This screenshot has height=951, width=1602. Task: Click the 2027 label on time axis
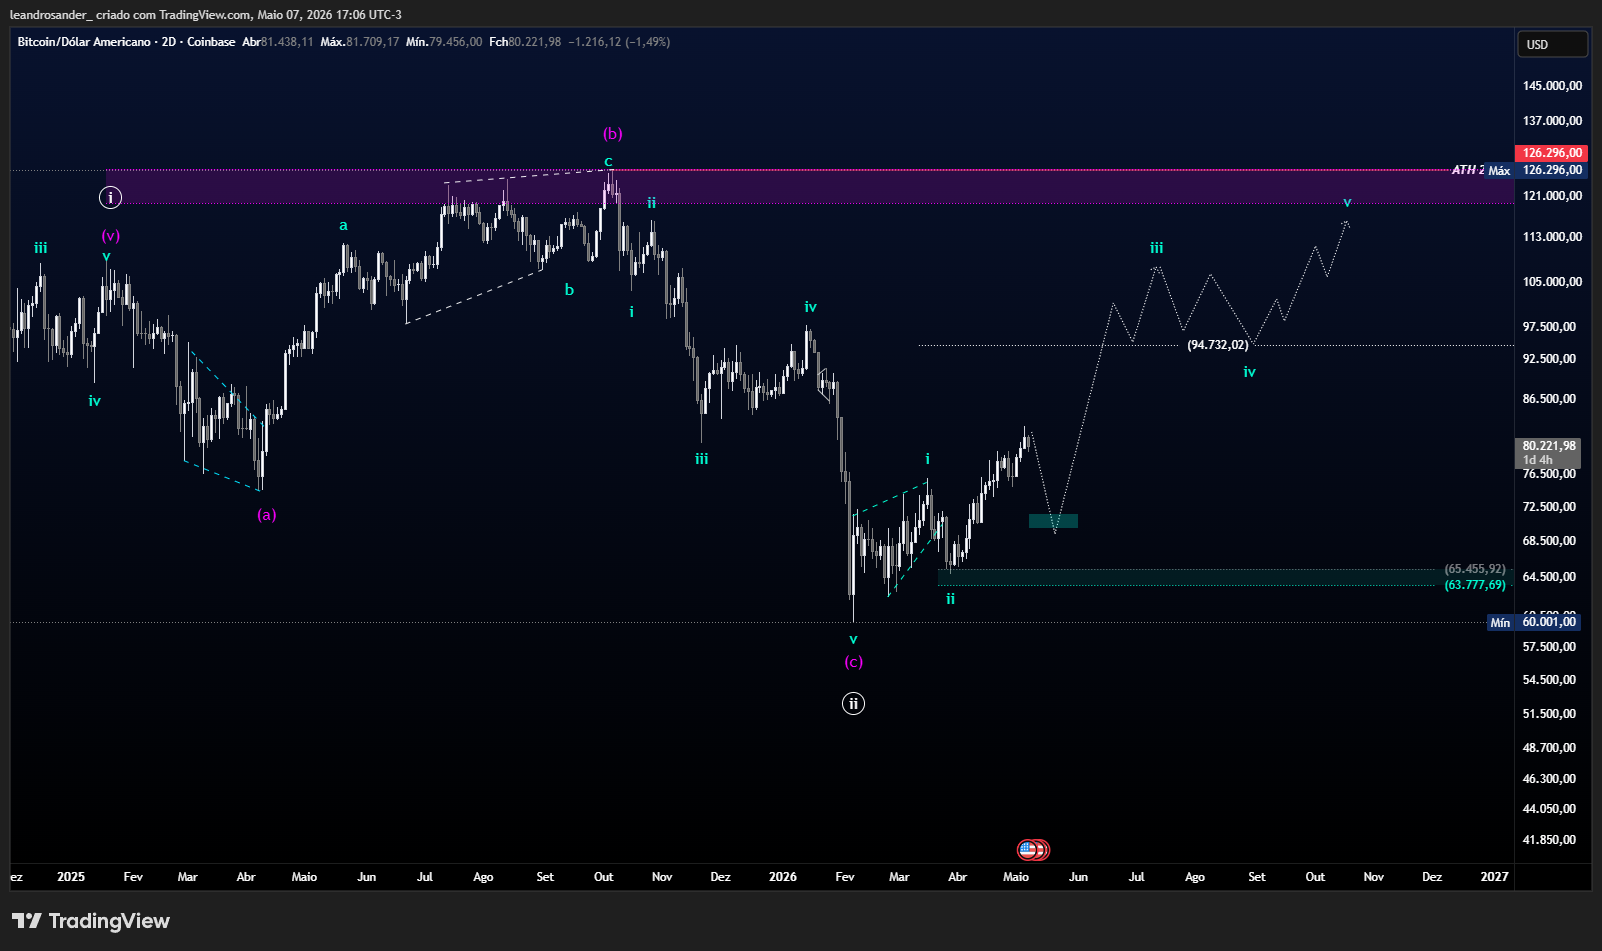(1494, 877)
